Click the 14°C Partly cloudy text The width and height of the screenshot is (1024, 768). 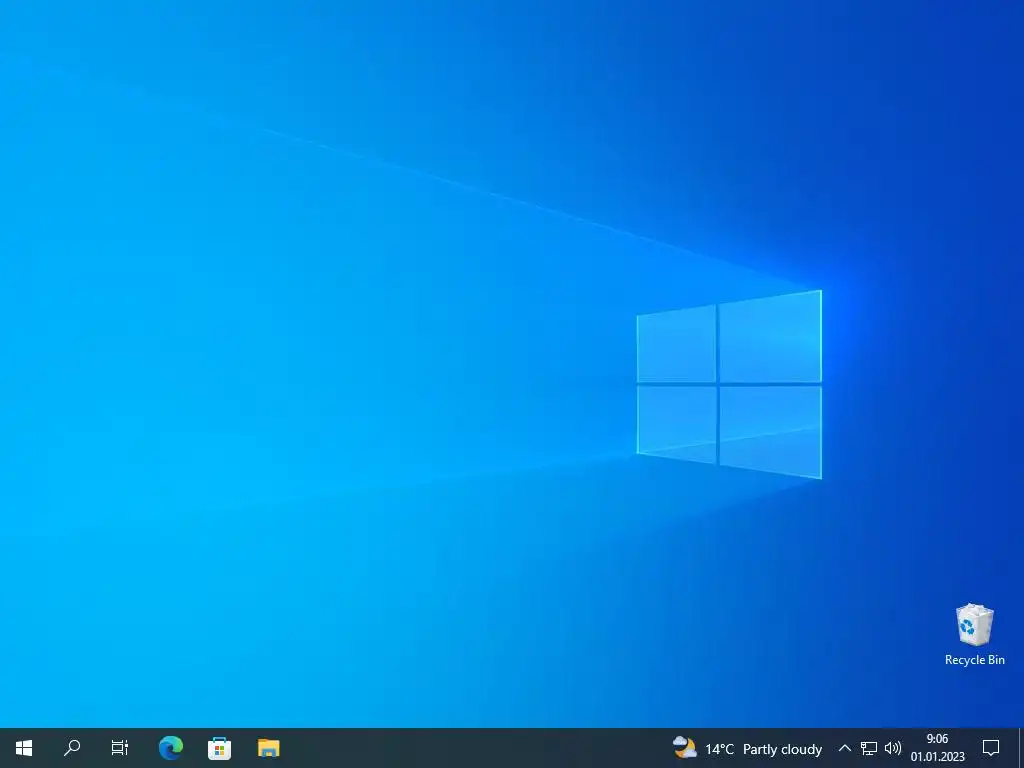click(763, 749)
